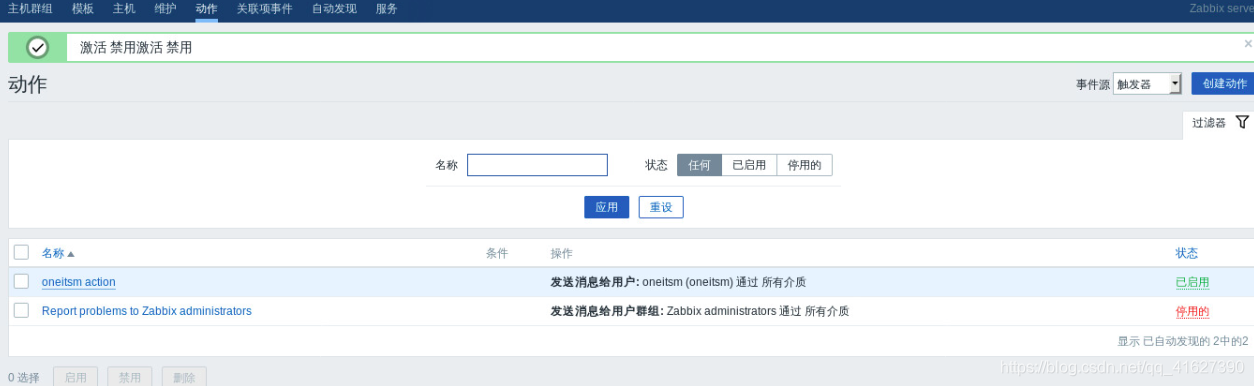
Task: Check the oneitsm action row checkbox
Action: point(21,281)
